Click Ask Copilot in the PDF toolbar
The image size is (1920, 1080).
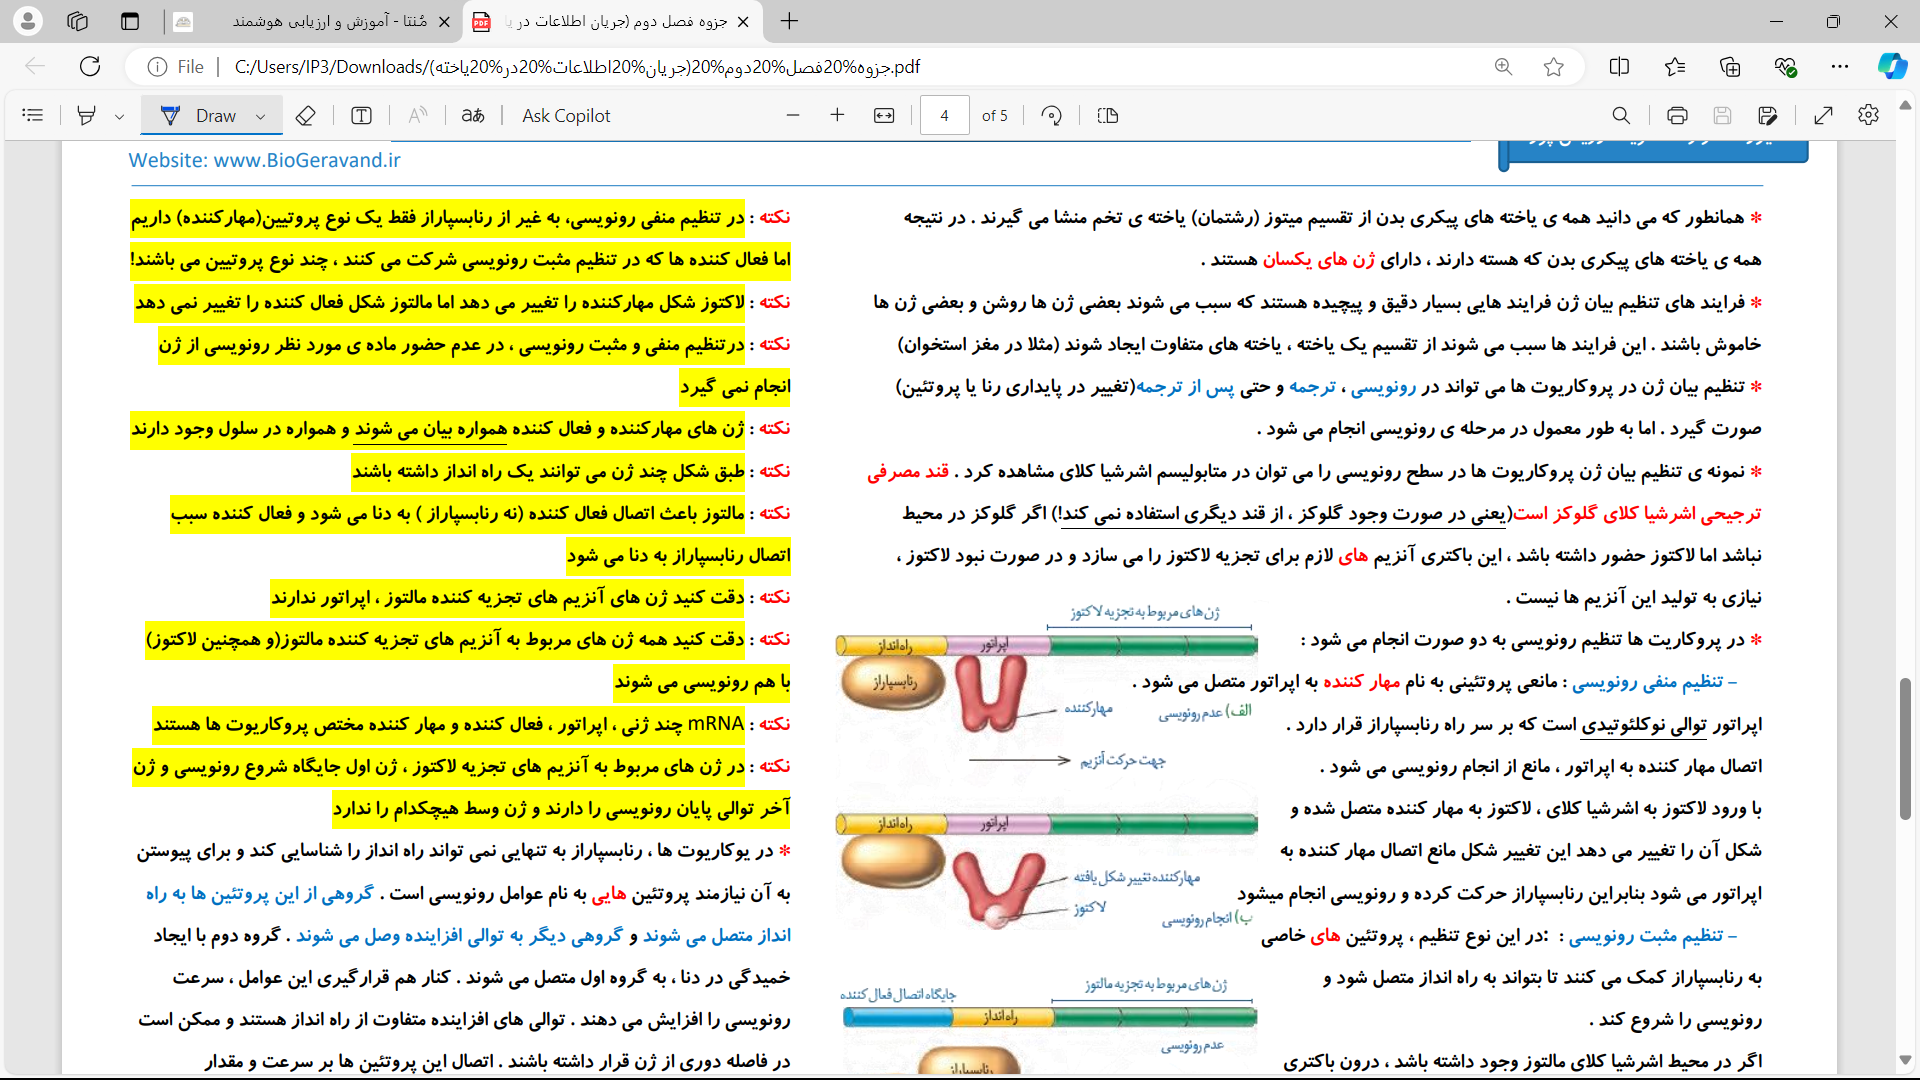pyautogui.click(x=566, y=115)
